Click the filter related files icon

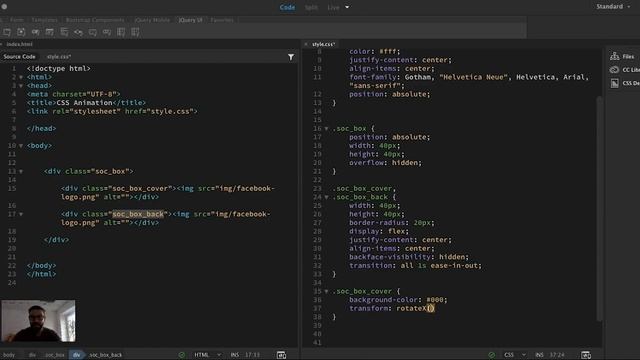pyautogui.click(x=291, y=57)
